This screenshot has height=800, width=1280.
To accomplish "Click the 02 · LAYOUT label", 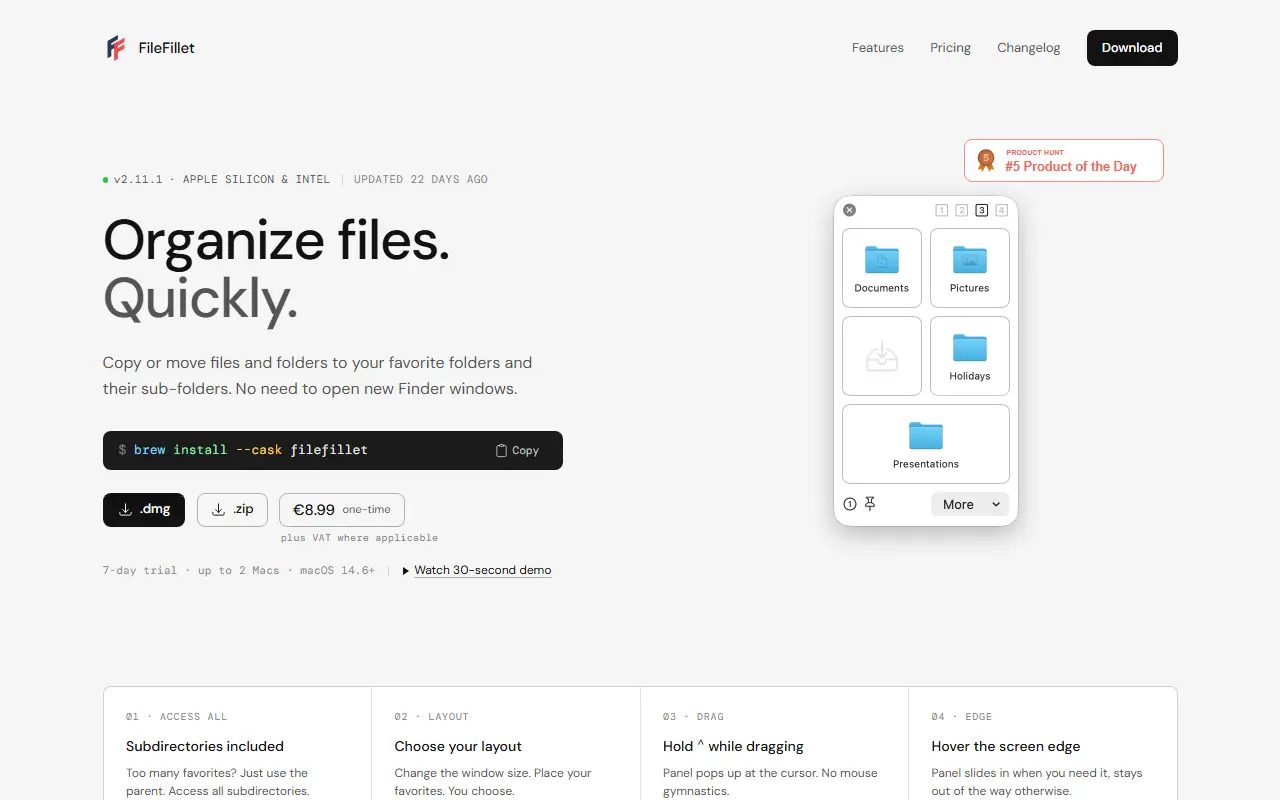I will point(432,717).
